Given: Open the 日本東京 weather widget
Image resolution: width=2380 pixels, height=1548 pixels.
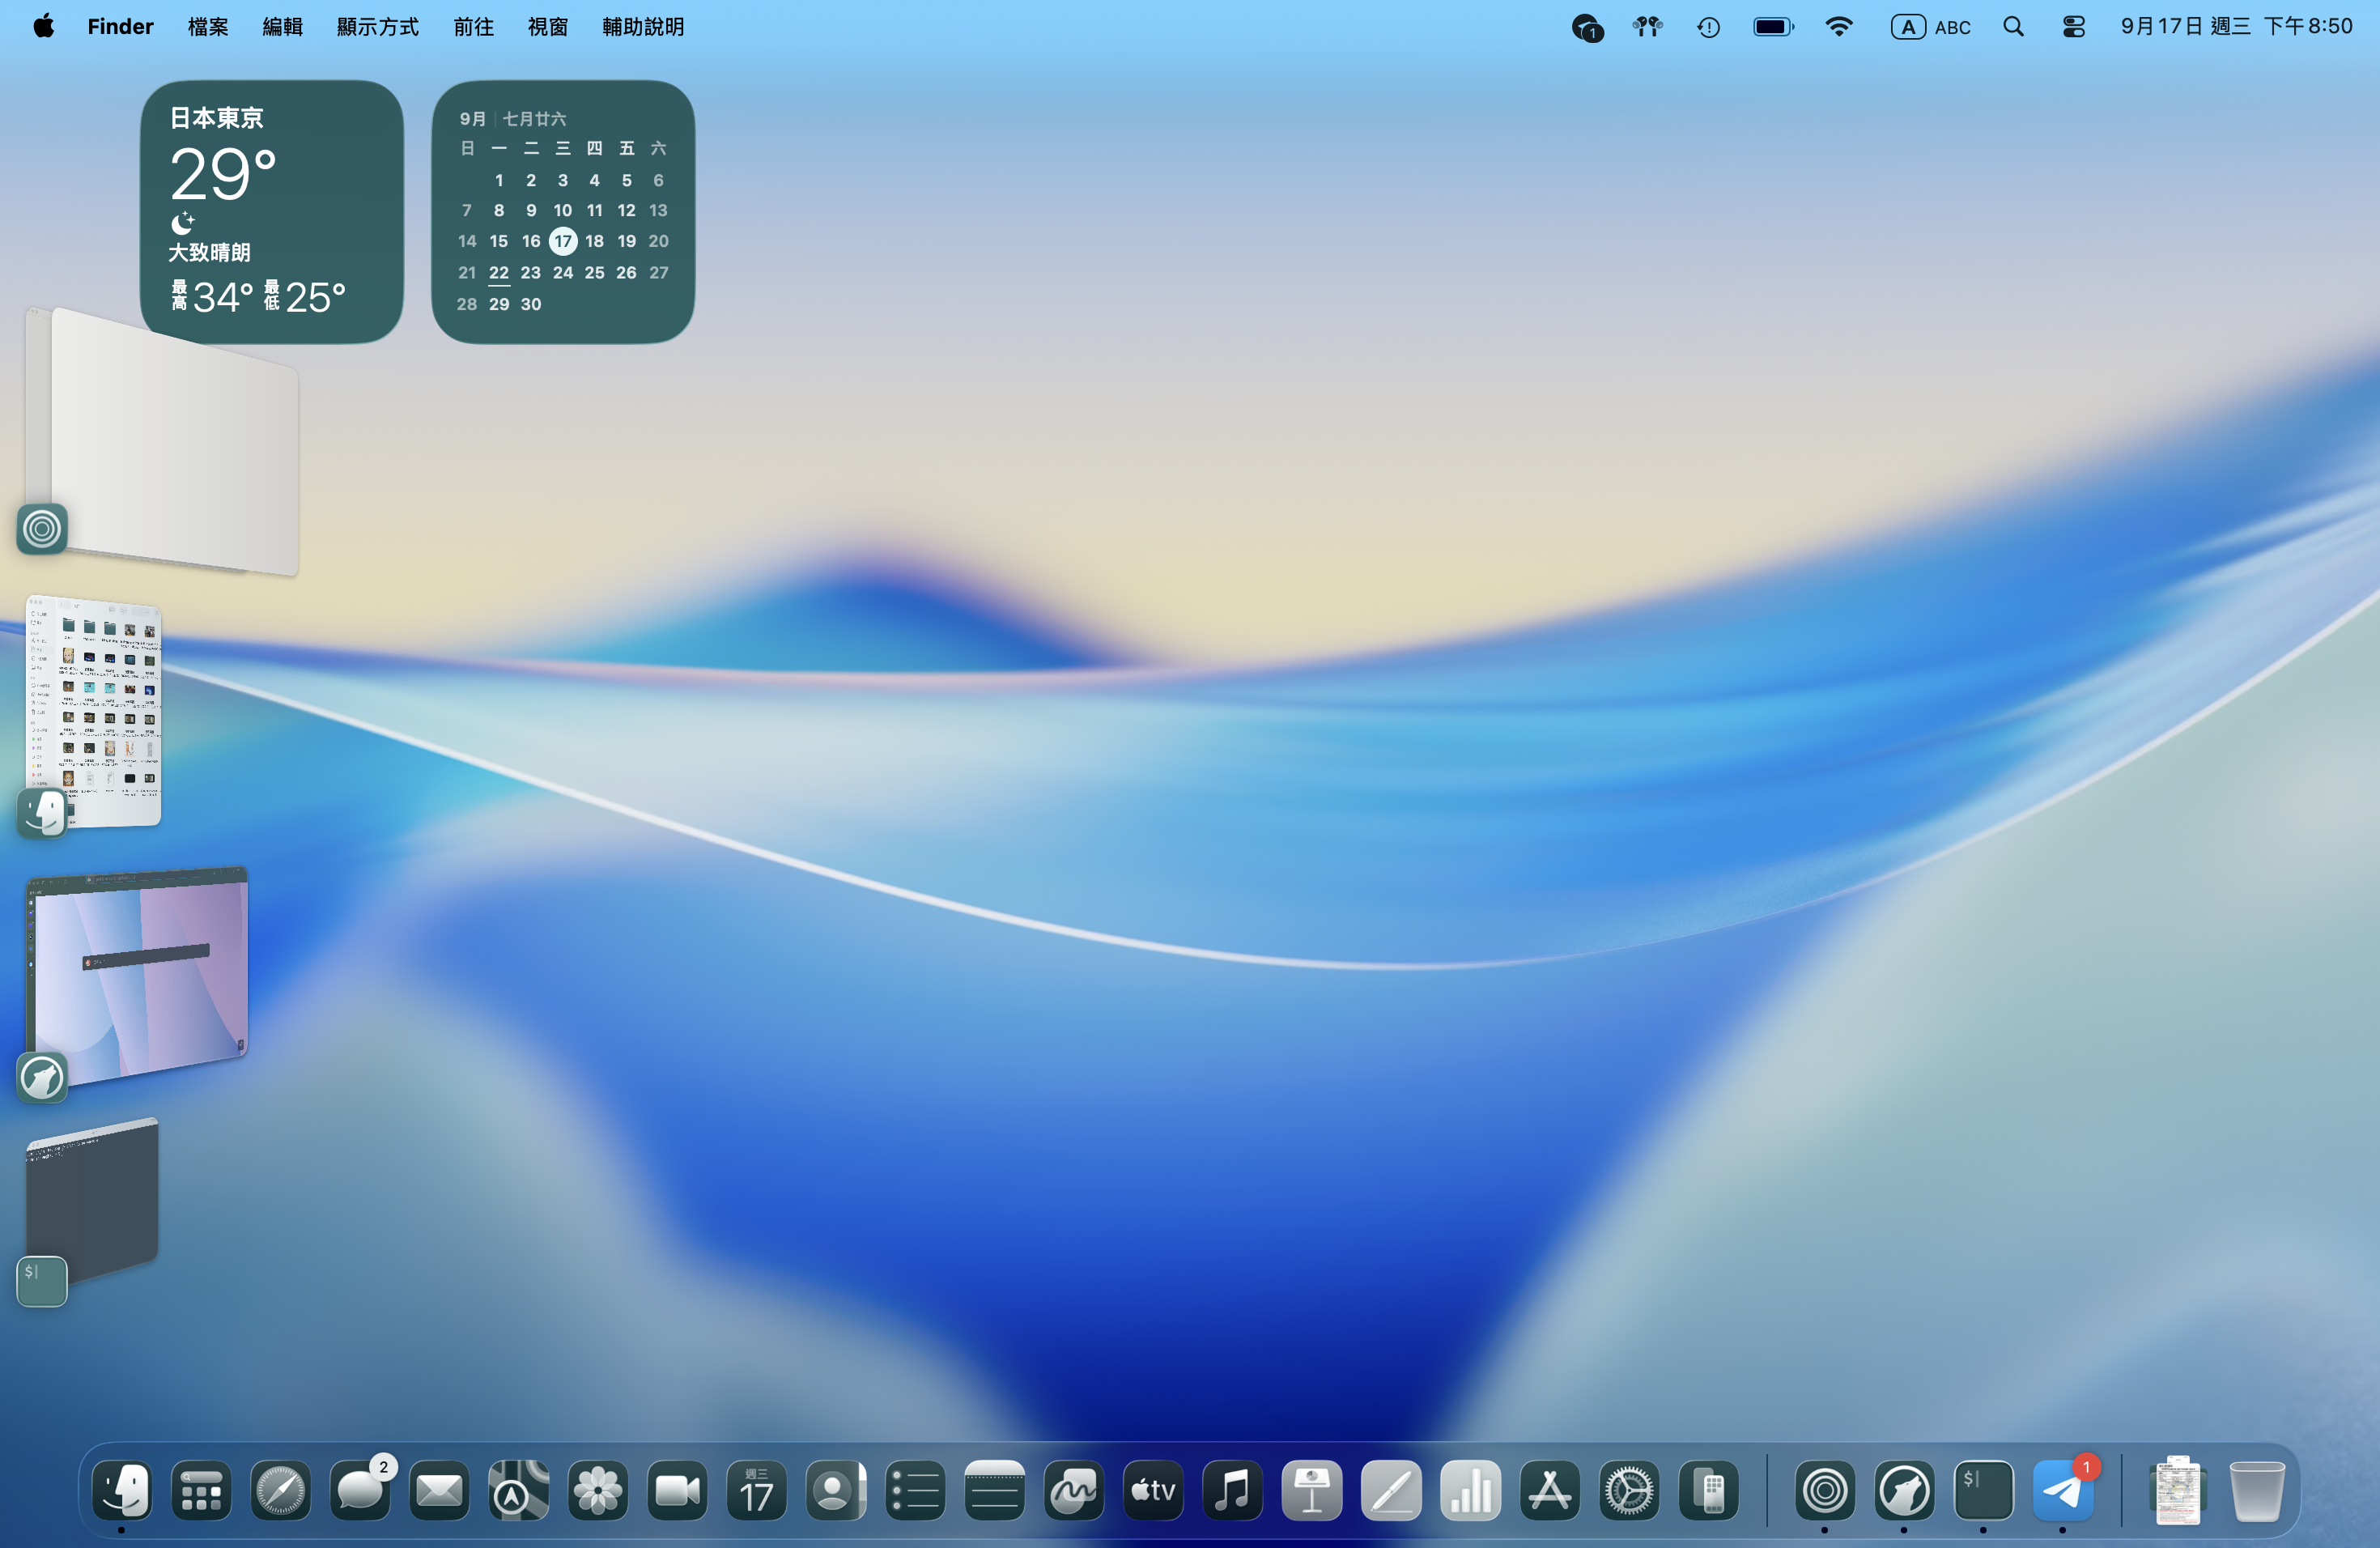Looking at the screenshot, I should 272,212.
